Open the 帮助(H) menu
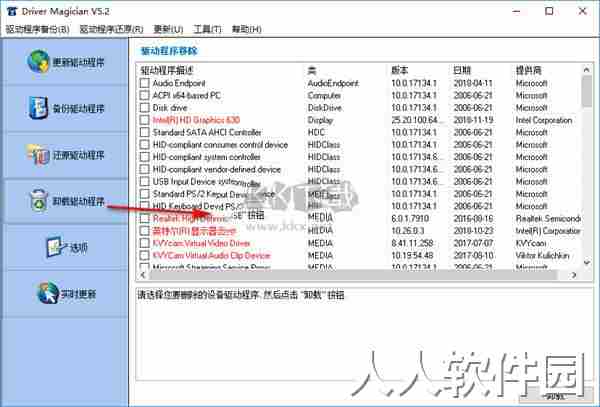This screenshot has width=600, height=407. tap(247, 29)
